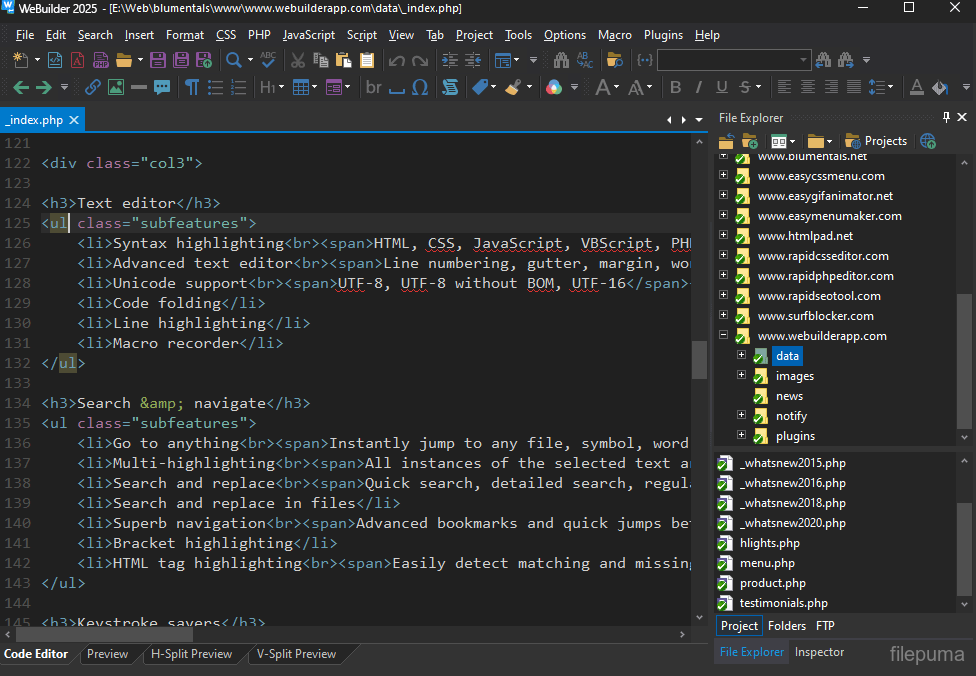Open the color picker icon in the toolbar
The height and width of the screenshot is (676, 976).
point(553,87)
